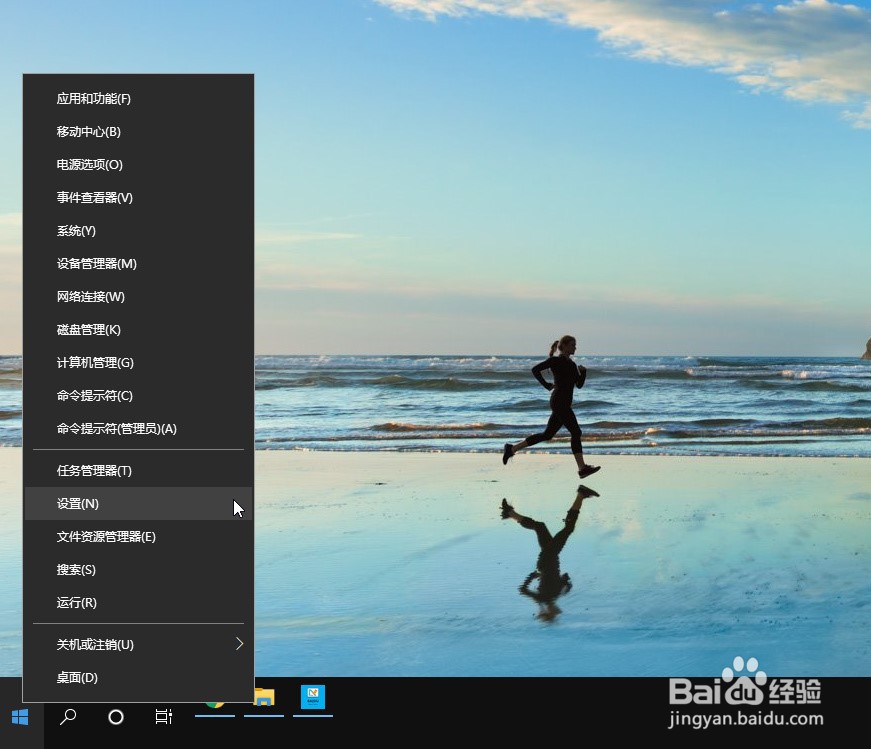Open Task View from the taskbar
871x749 pixels.
click(163, 718)
